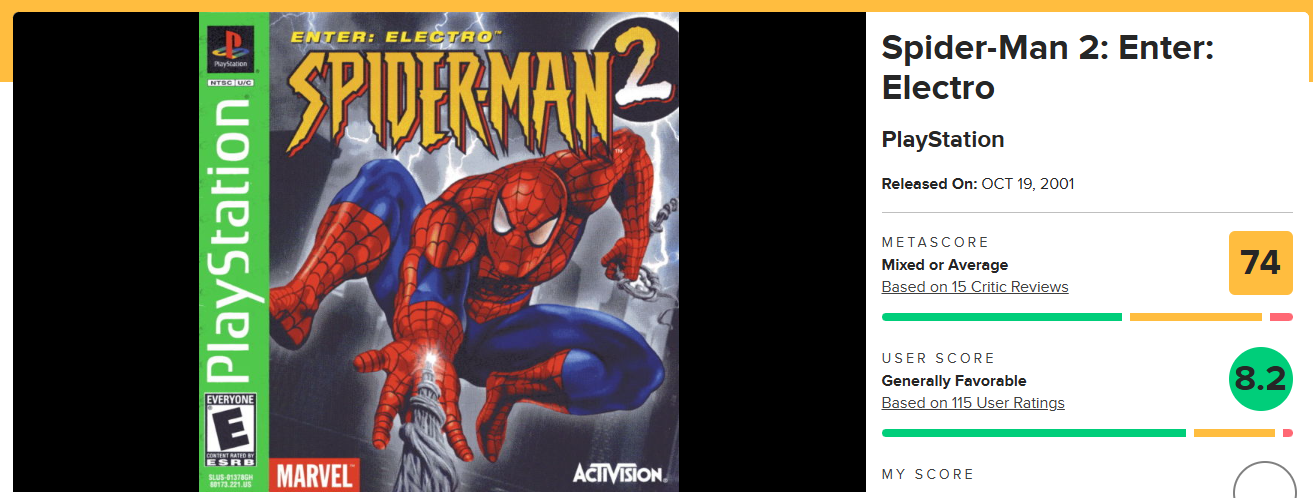Click the yellow 74 Metascore badge
Viewport: 1313px width, 498px height.
[1260, 263]
